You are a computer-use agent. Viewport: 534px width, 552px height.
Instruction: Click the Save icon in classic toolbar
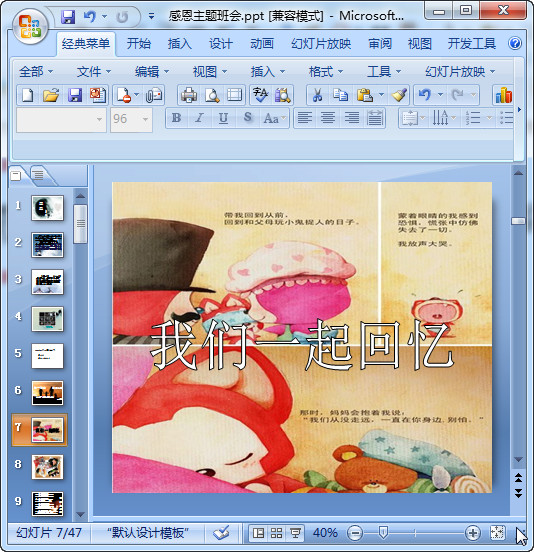click(x=75, y=95)
